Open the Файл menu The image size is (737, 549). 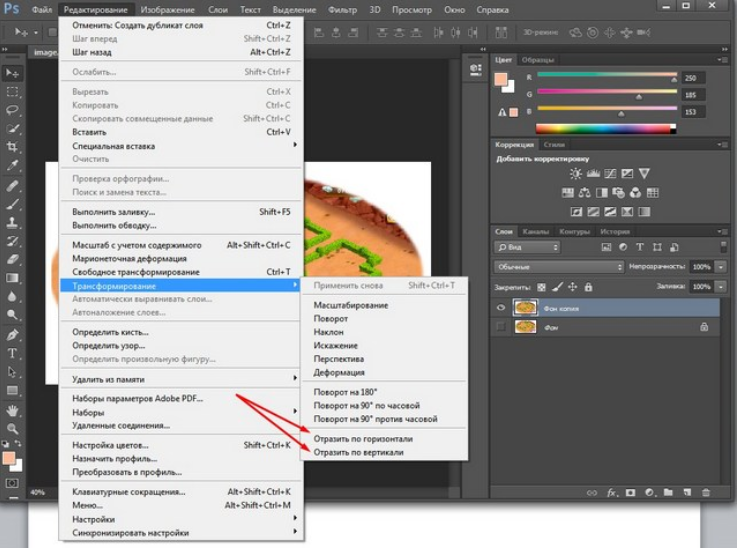pos(42,9)
